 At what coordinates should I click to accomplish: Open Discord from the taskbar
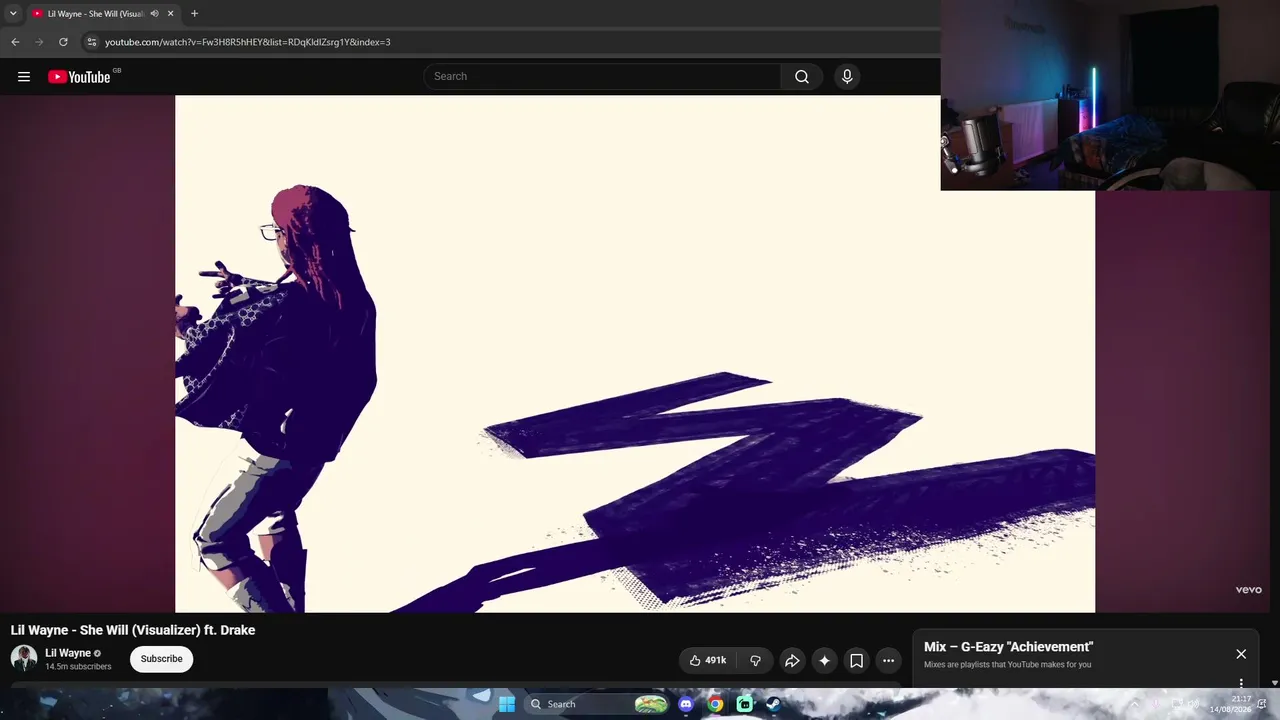685,704
